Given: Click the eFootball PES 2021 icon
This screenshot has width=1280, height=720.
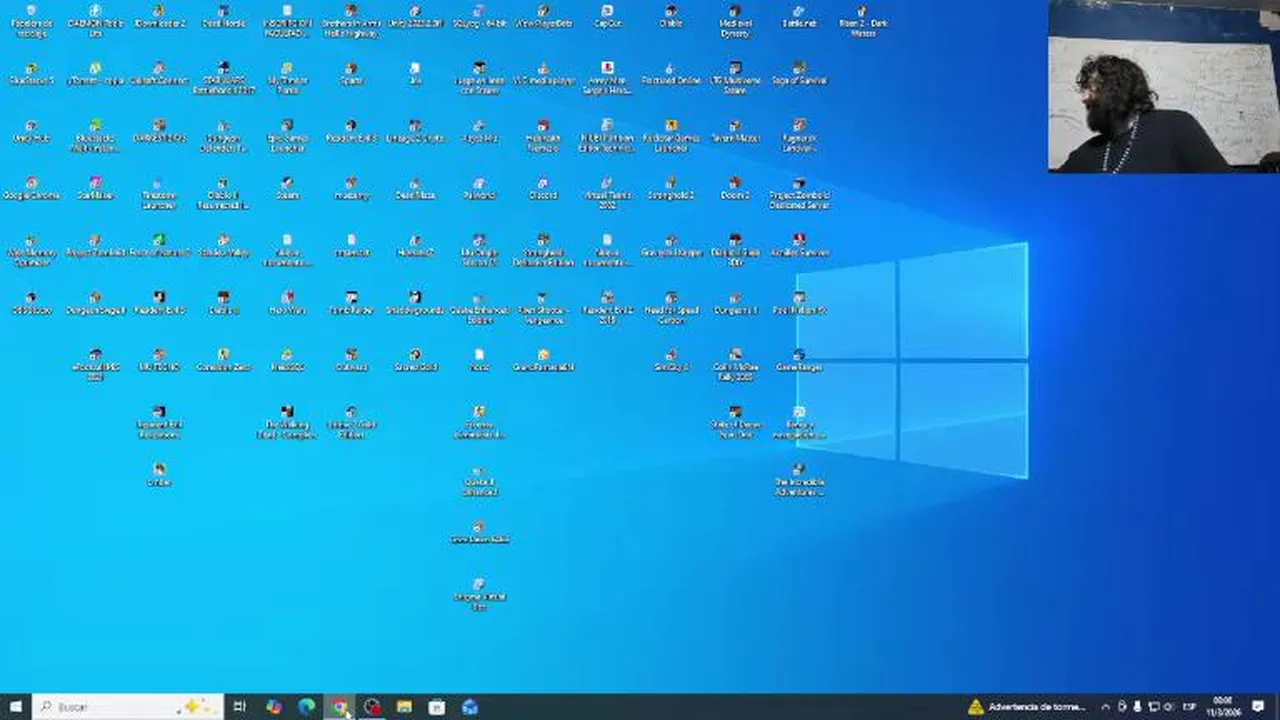Looking at the screenshot, I should click(x=95, y=365).
